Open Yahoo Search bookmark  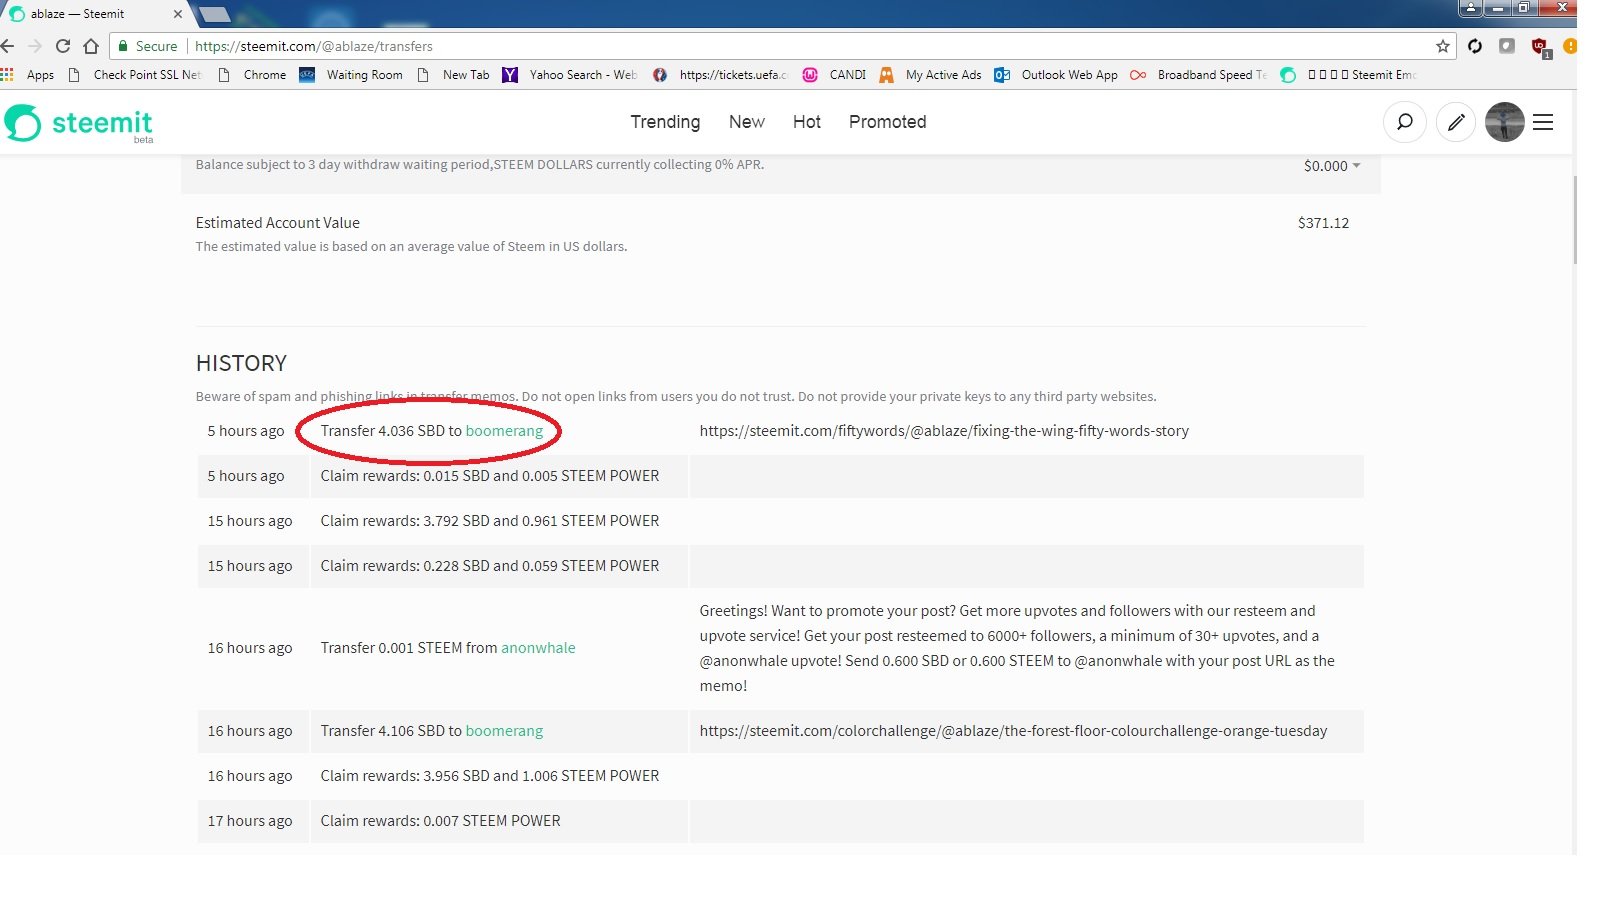[x=570, y=75]
